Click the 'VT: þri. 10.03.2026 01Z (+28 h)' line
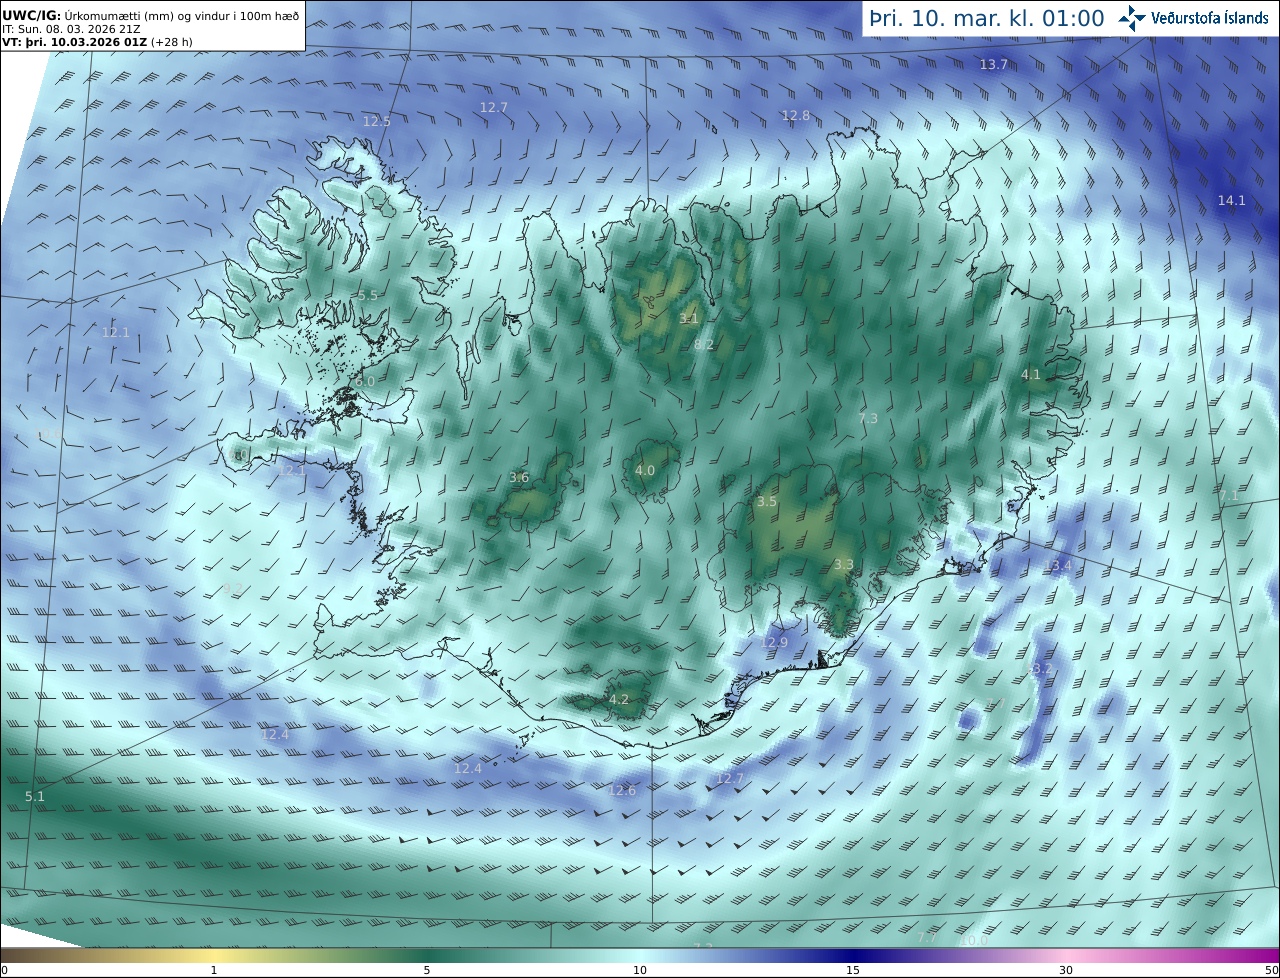 [x=97, y=42]
